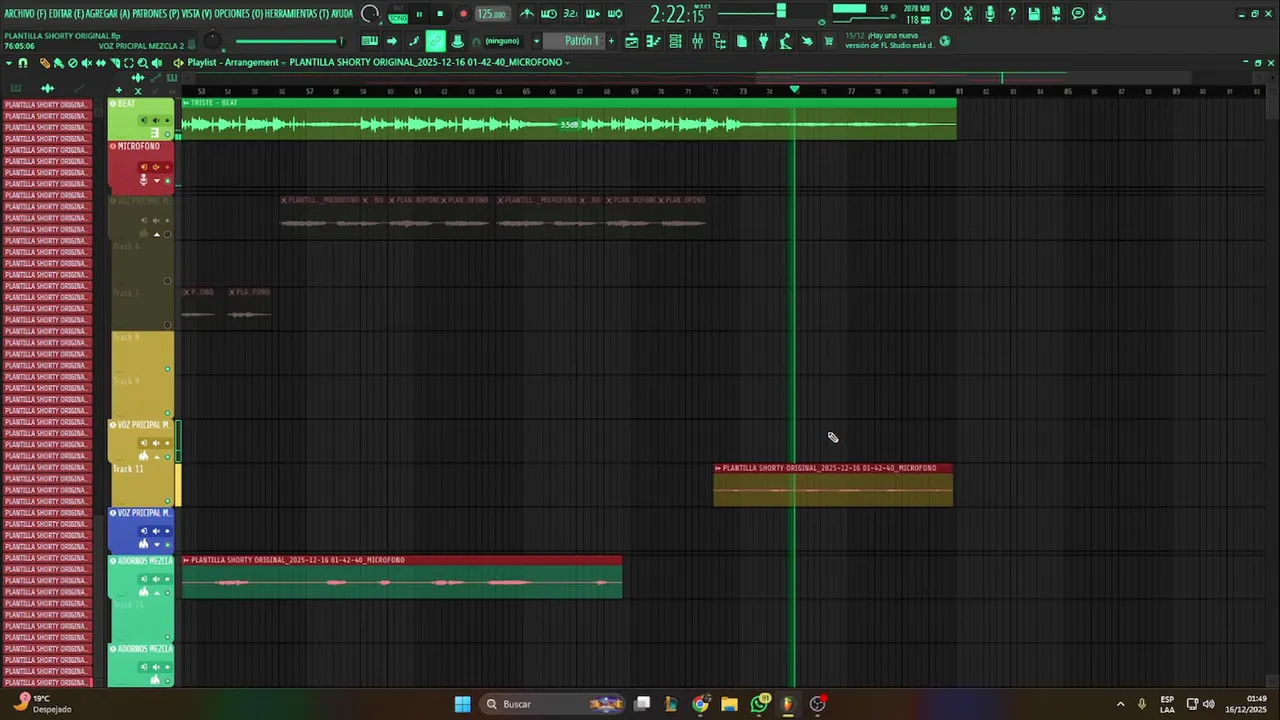The width and height of the screenshot is (1280, 720).
Task: Open the shopping cart content library icon
Action: [827, 41]
